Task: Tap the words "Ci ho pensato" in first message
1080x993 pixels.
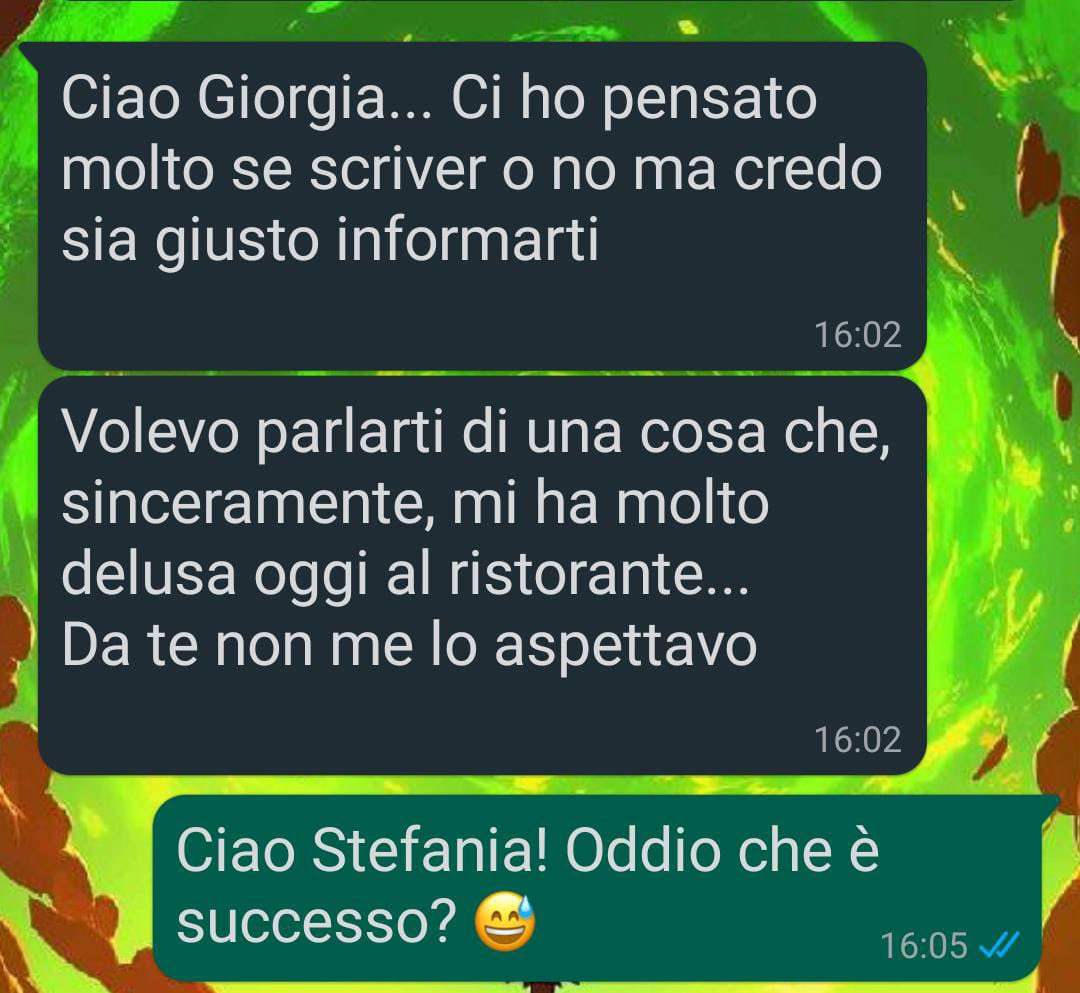Action: tap(634, 101)
